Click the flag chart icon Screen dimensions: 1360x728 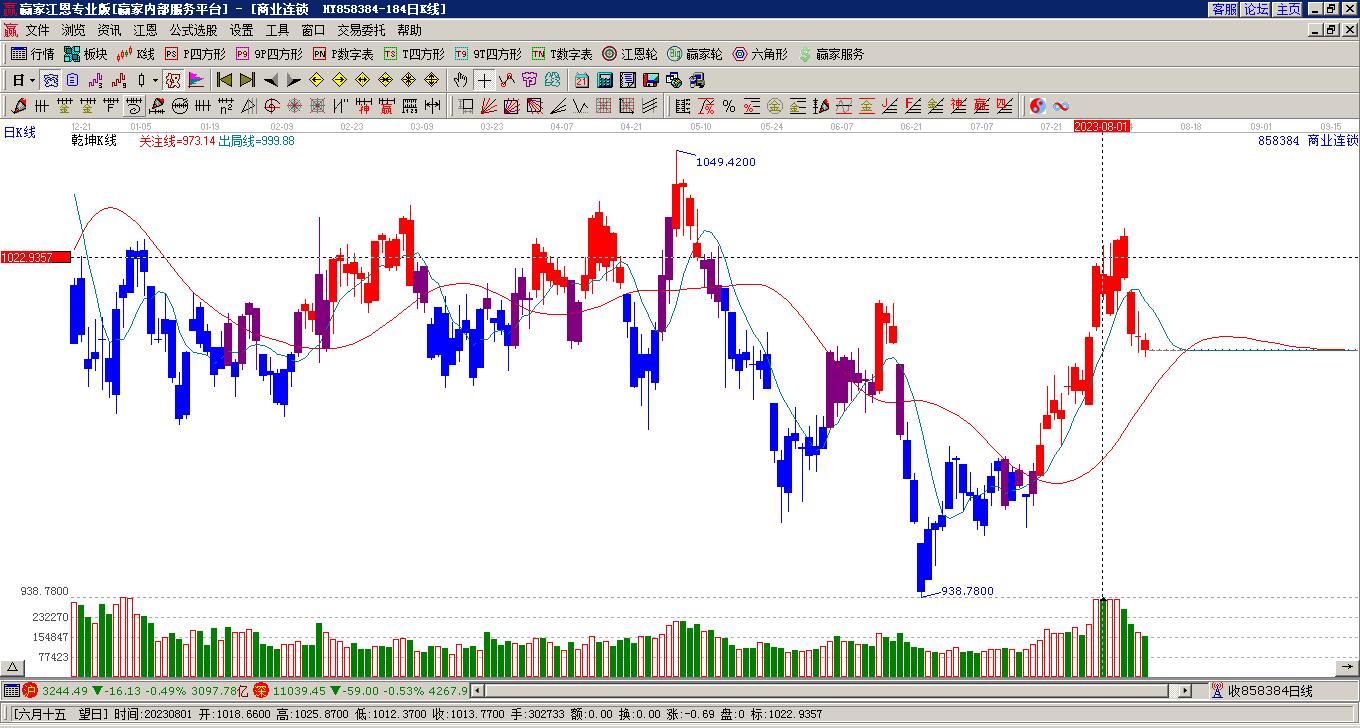point(196,80)
